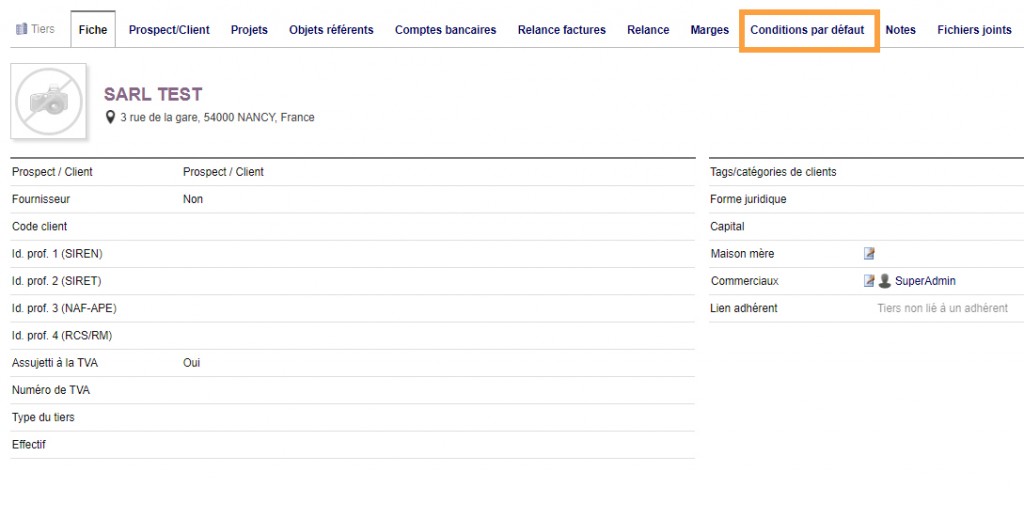1024x519 pixels.
Task: Click the SuperAdmin user avatar icon
Action: point(884,281)
